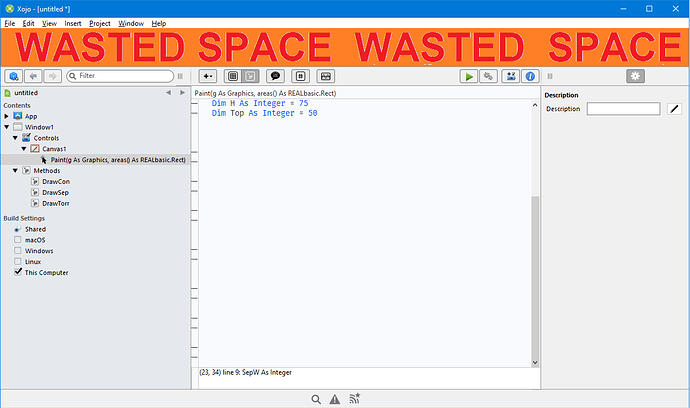
Task: Open the Description pencil editor
Action: (674, 109)
